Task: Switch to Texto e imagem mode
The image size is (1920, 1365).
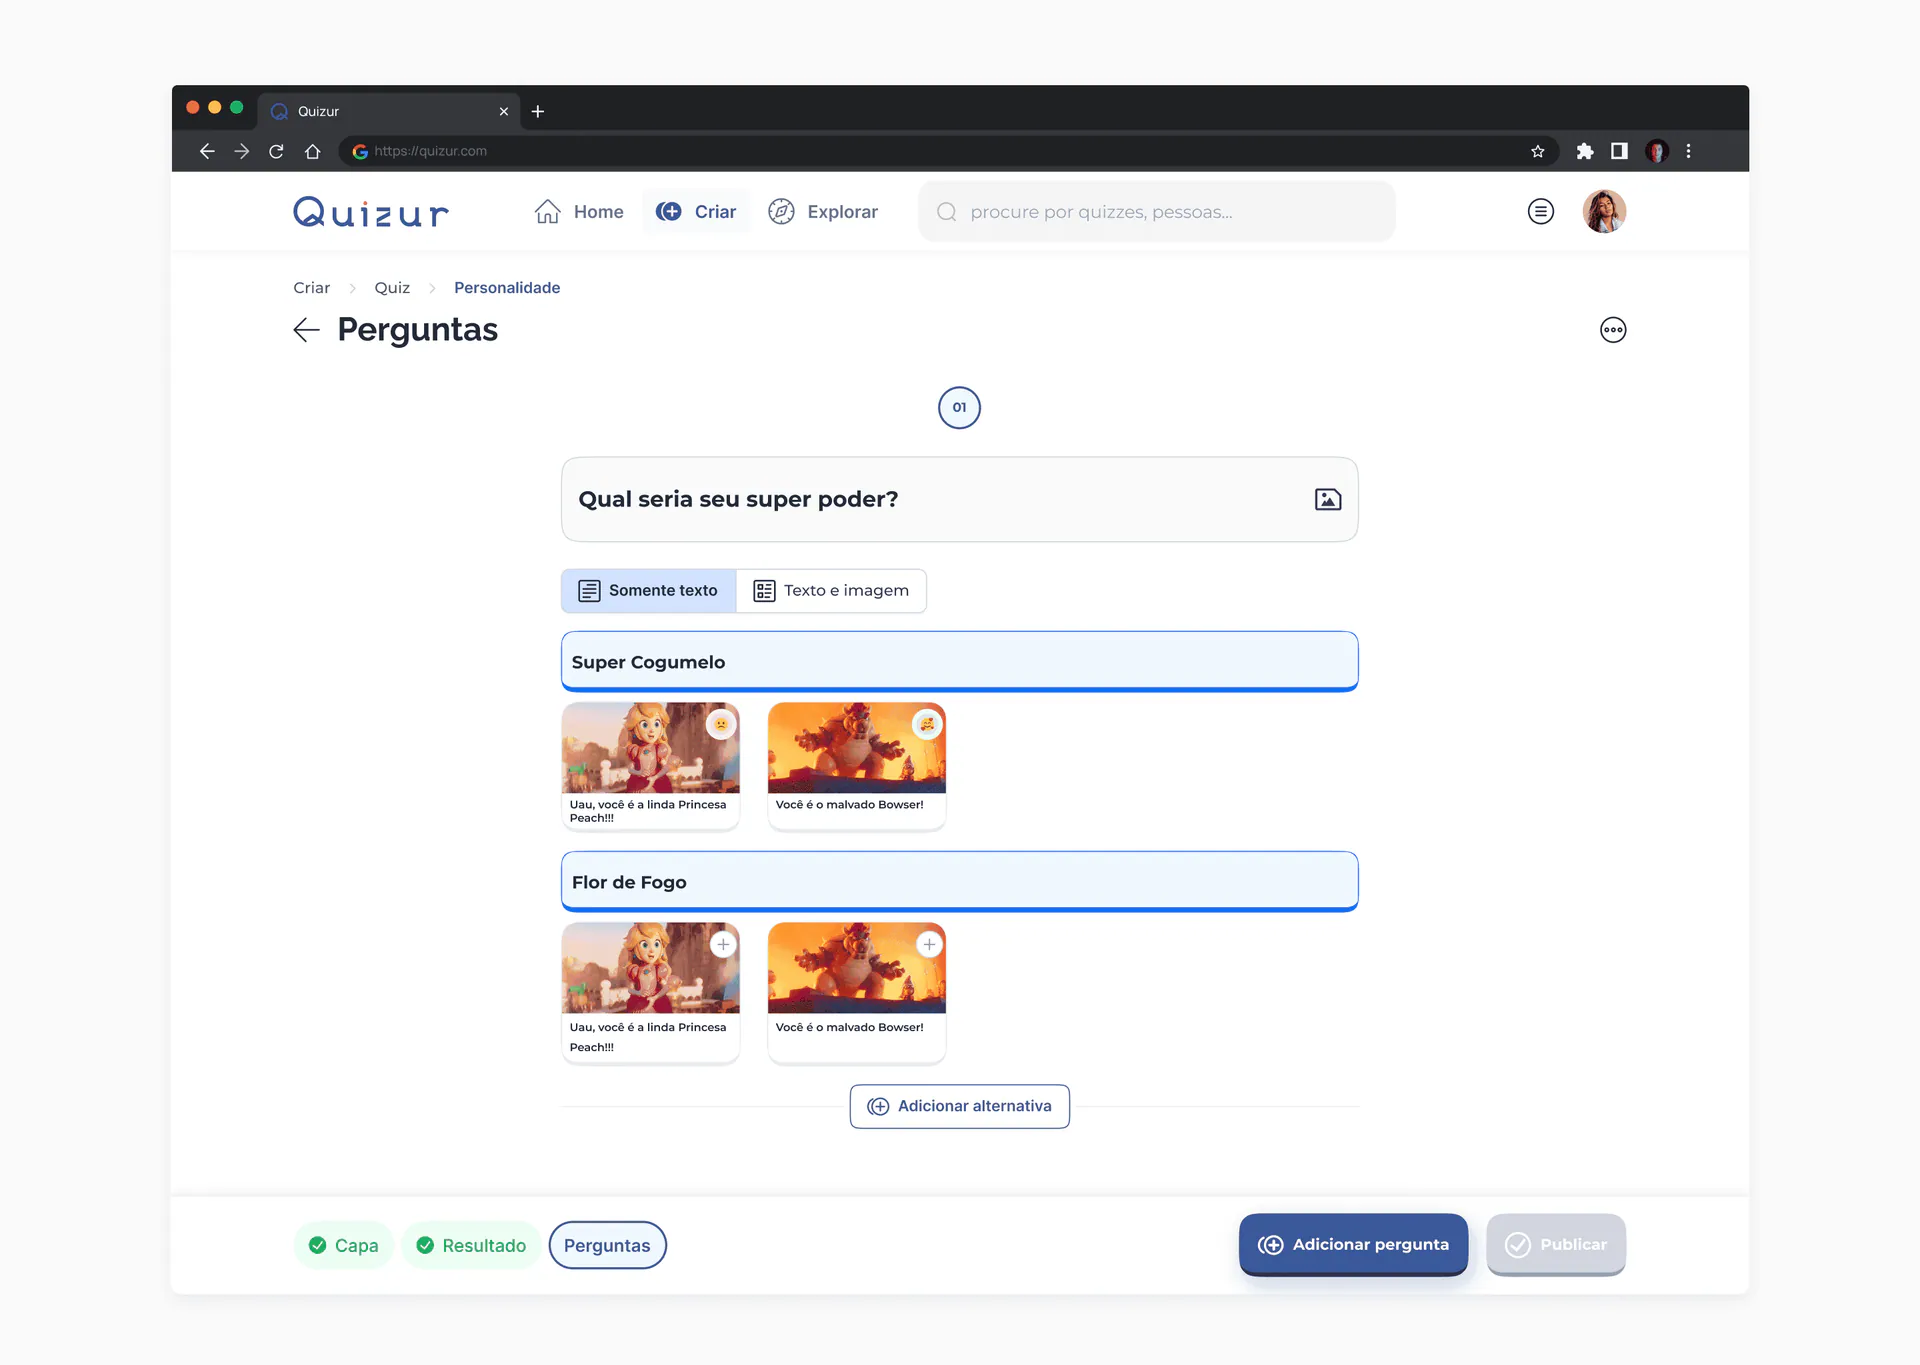Action: pos(831,591)
